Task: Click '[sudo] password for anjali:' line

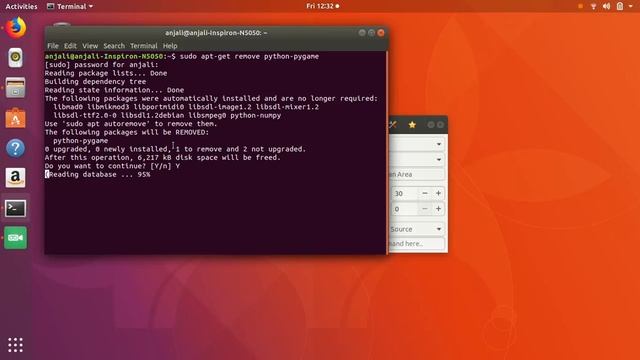Action: pos(101,65)
